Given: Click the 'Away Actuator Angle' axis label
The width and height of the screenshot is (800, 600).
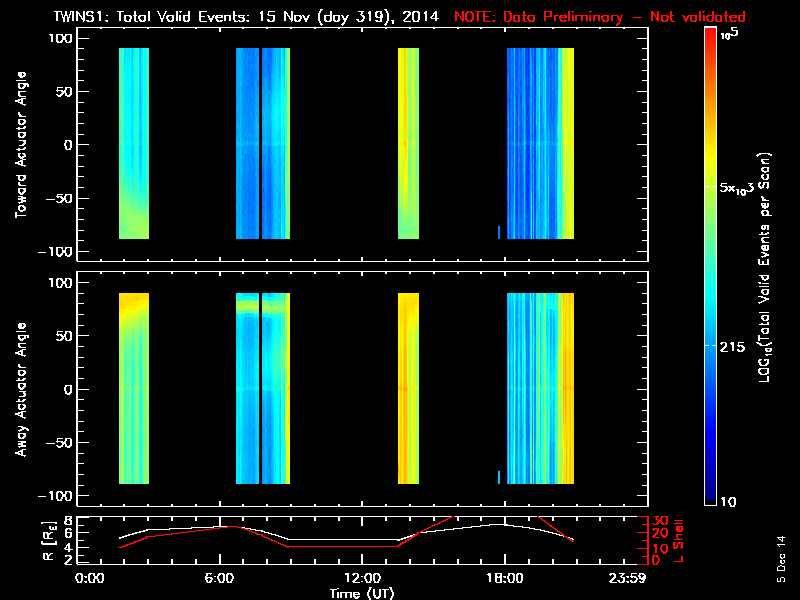Looking at the screenshot, I should click(18, 389).
